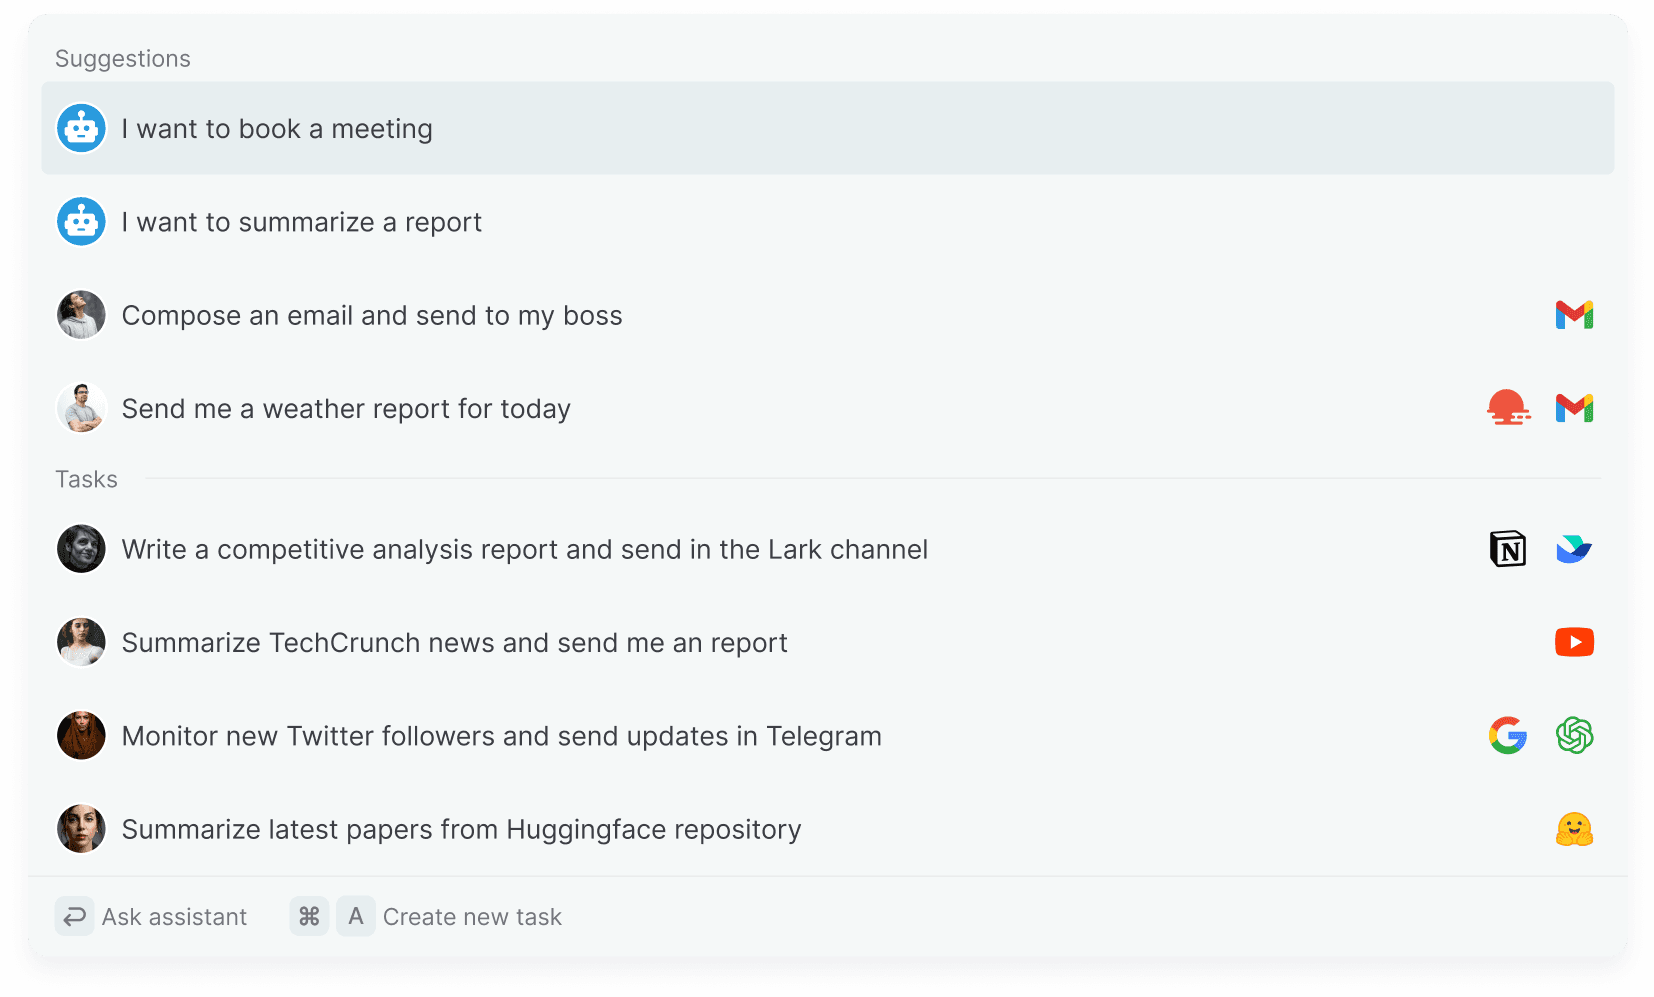1654x997 pixels.
Task: Select the Monitor new Twitter followers task
Action: pyautogui.click(x=500, y=735)
